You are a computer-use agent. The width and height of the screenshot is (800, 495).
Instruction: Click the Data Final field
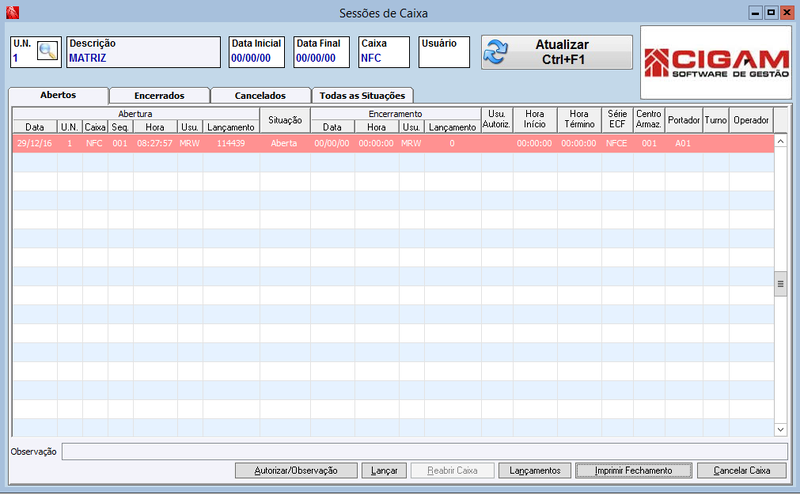(x=321, y=52)
